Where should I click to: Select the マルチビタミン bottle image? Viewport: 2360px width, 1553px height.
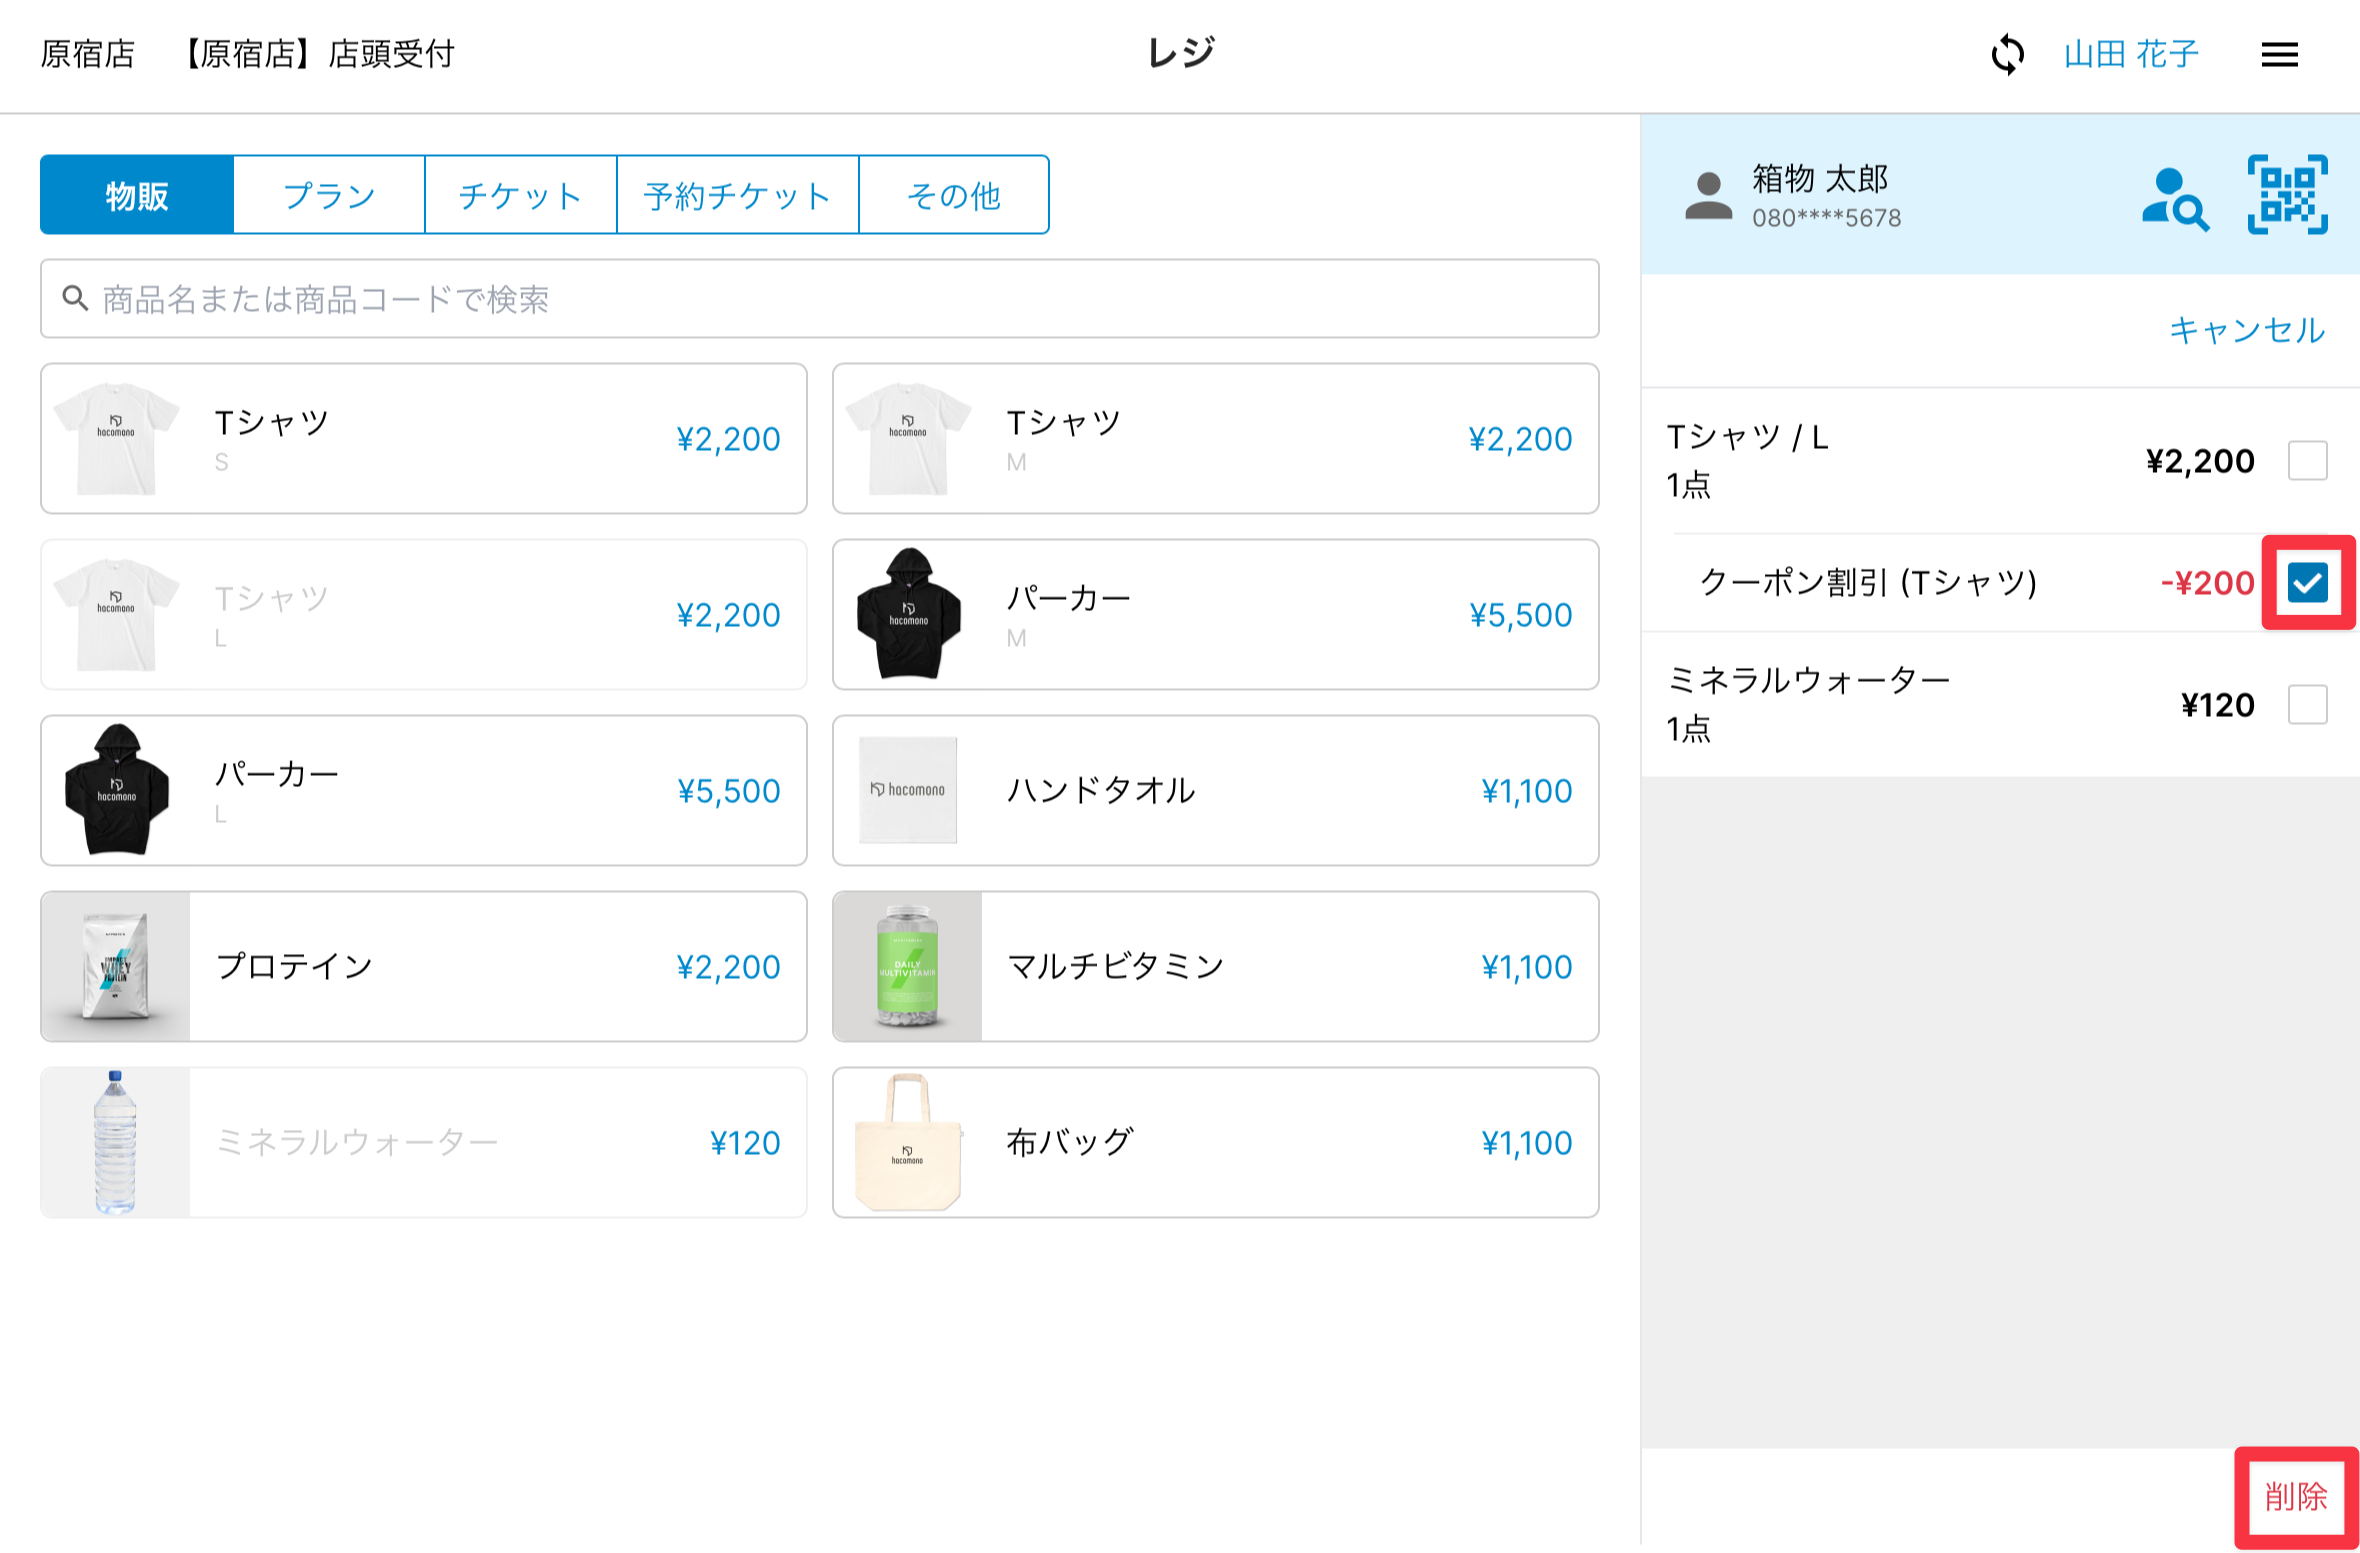[907, 966]
